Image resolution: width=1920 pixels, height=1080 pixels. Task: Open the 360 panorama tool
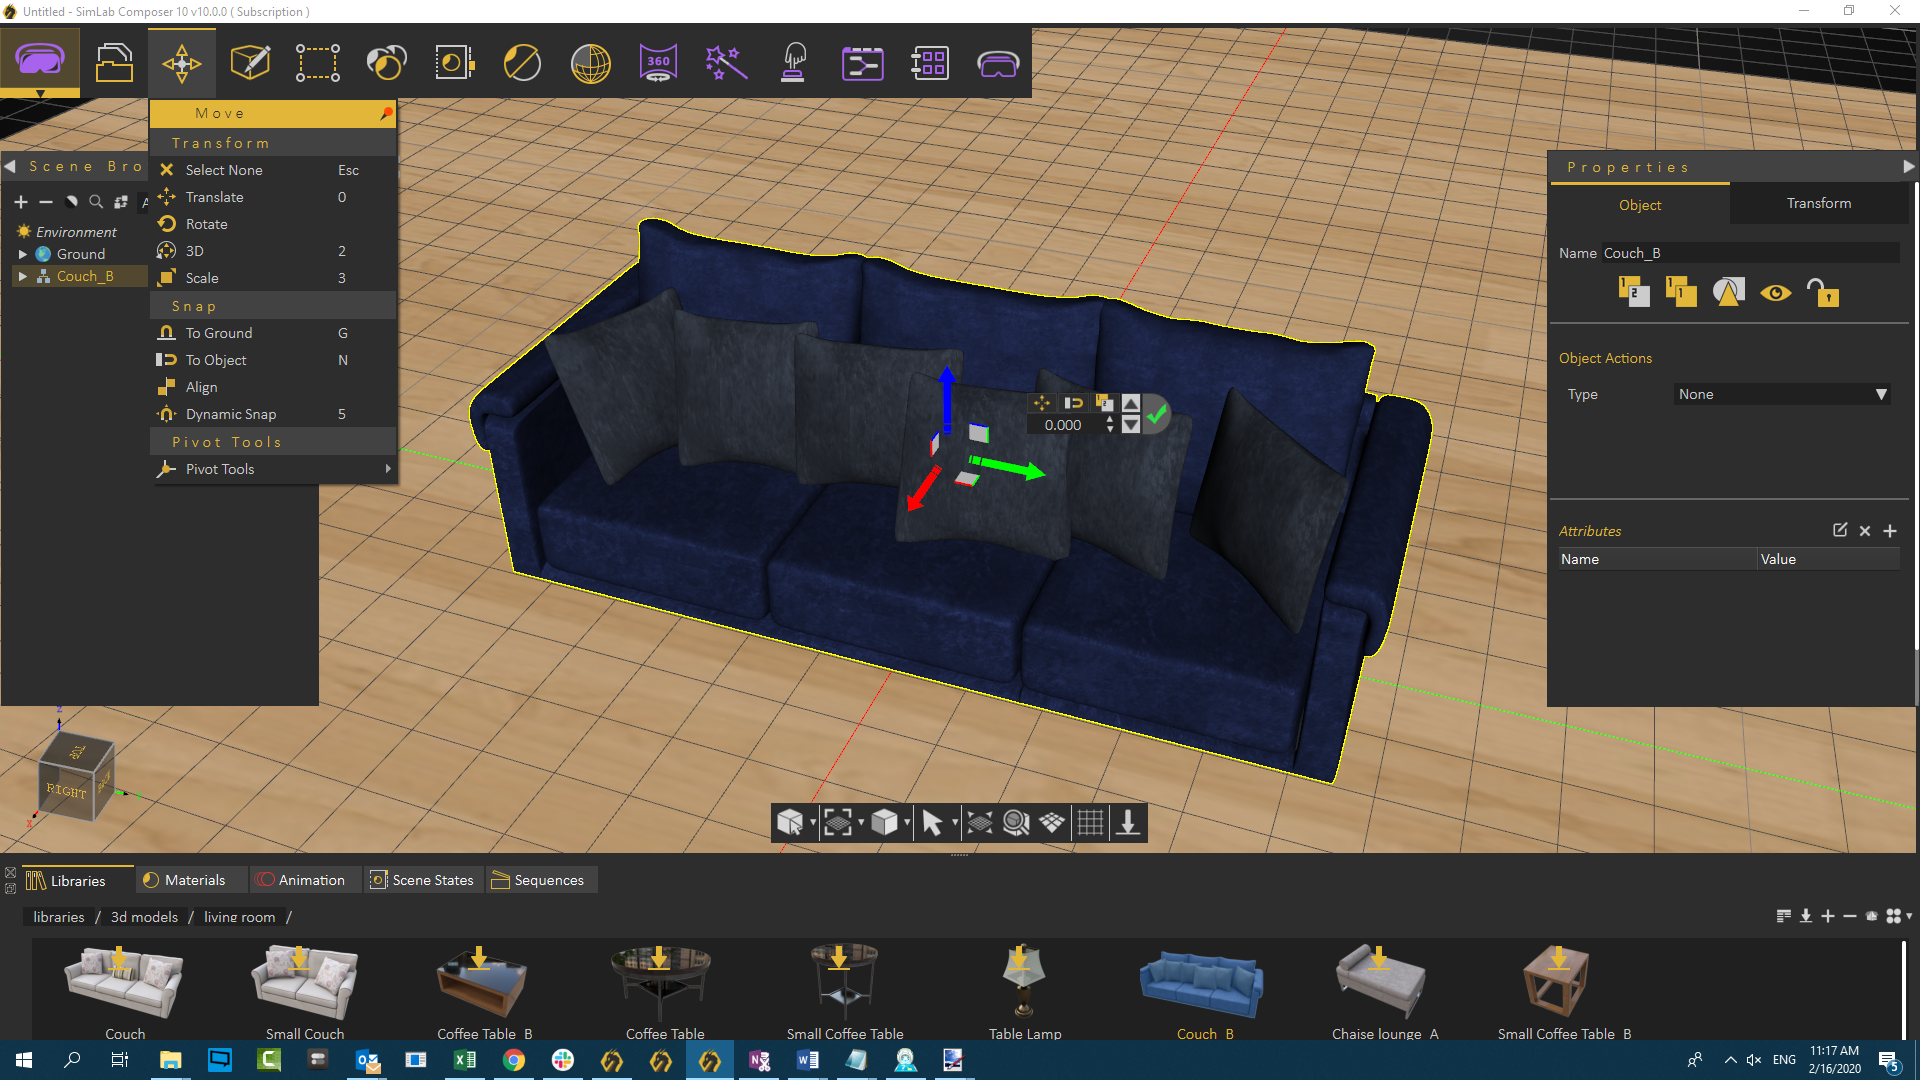[658, 62]
